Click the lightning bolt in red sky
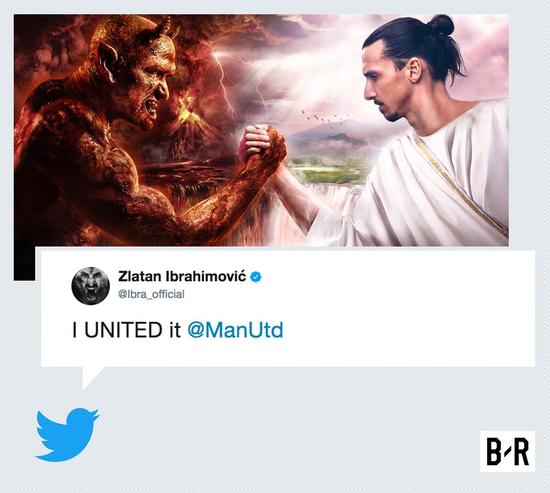 (223, 80)
